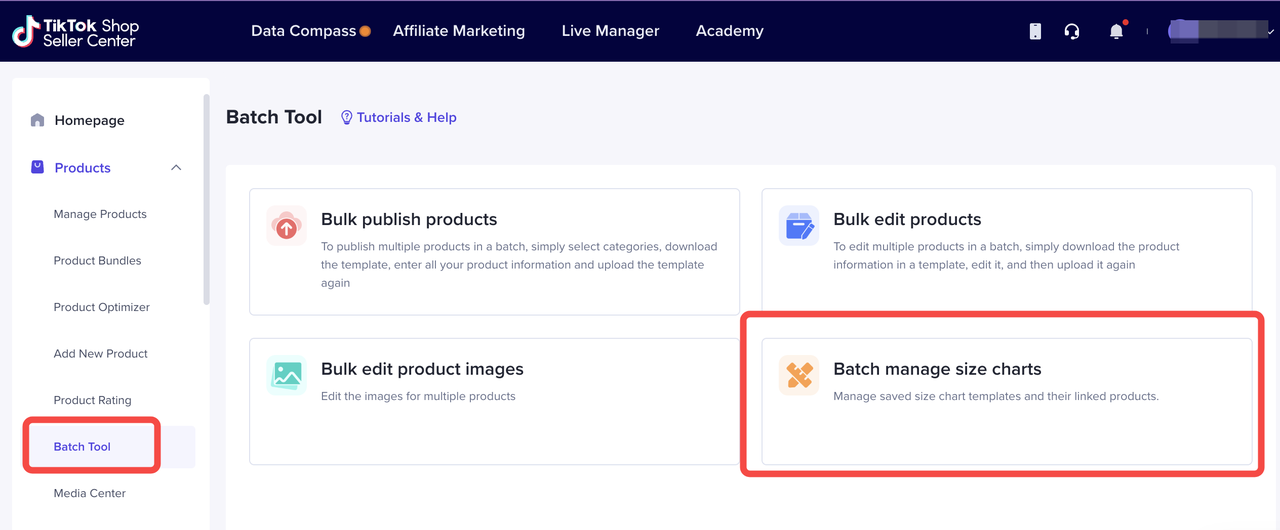Click the TikTok Shop Seller Center logo
Screen dimensions: 1280x530
(75, 31)
